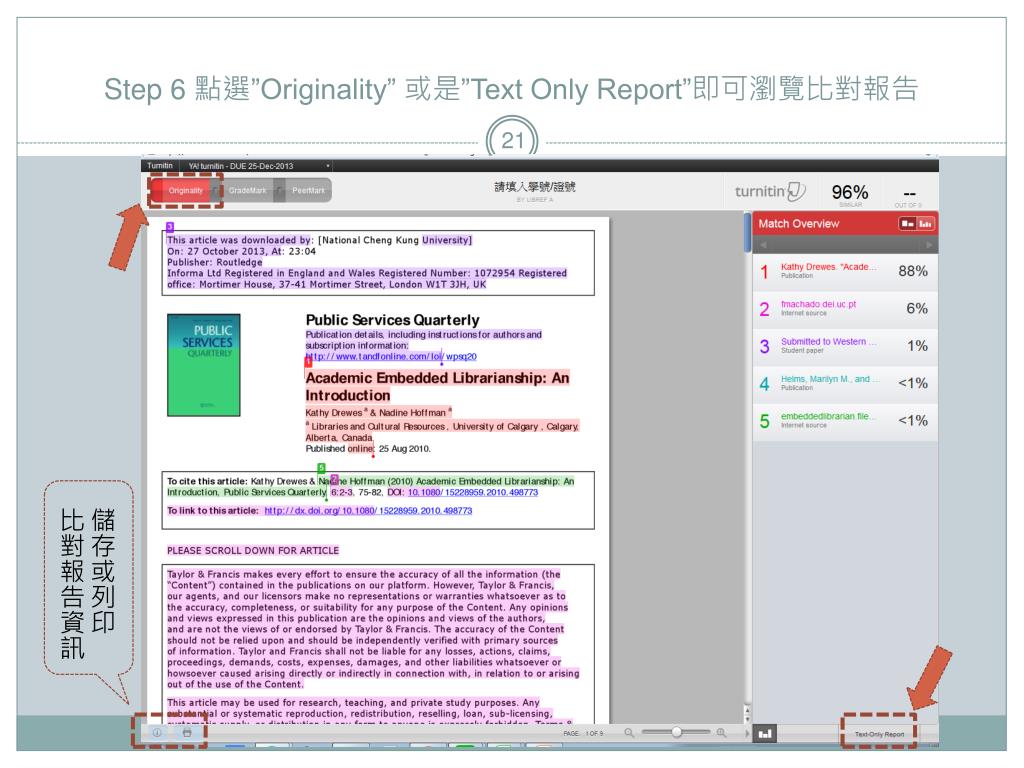Click the 'Academic Embedded Librarianship: An Introduction' title
Screen dimensions: 1024x768
438,387
